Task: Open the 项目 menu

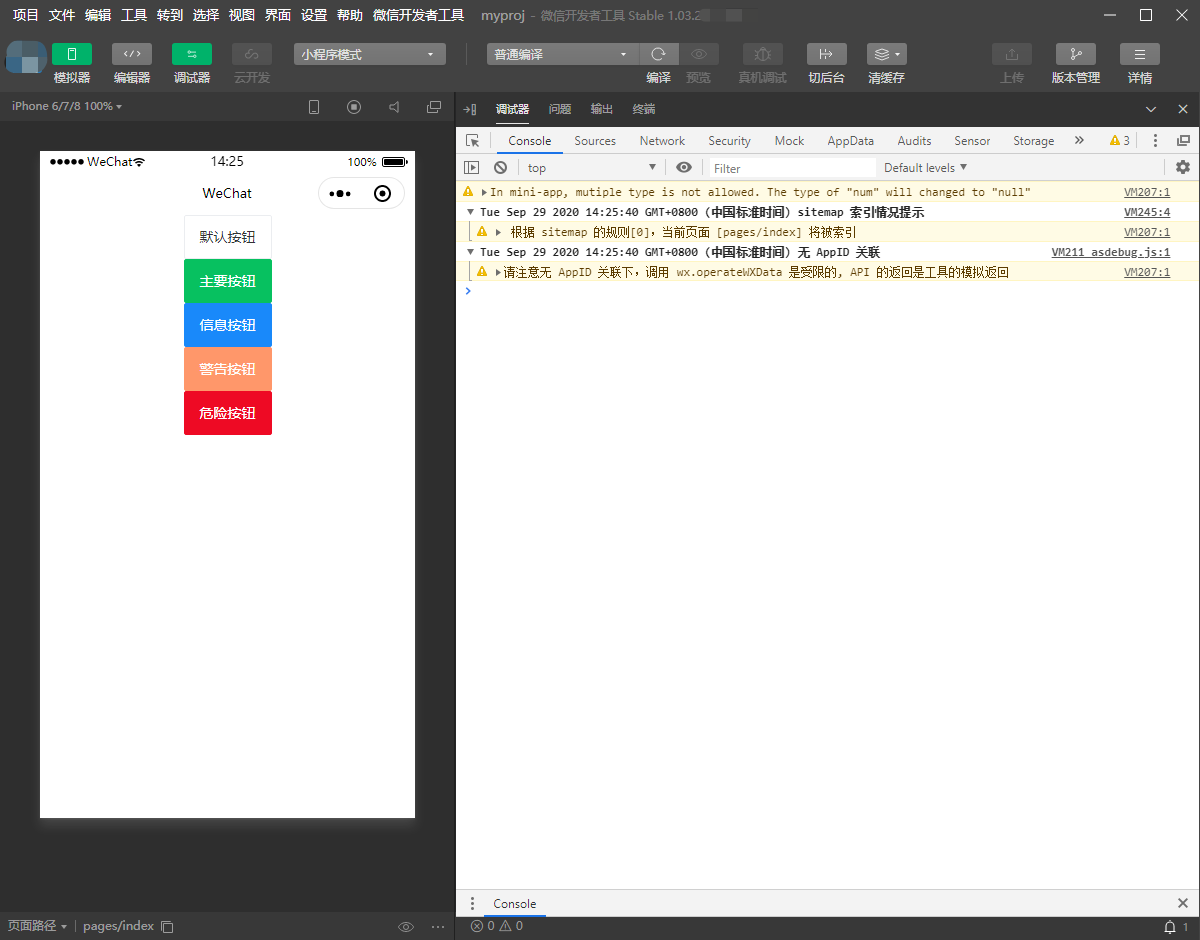Action: pos(26,15)
